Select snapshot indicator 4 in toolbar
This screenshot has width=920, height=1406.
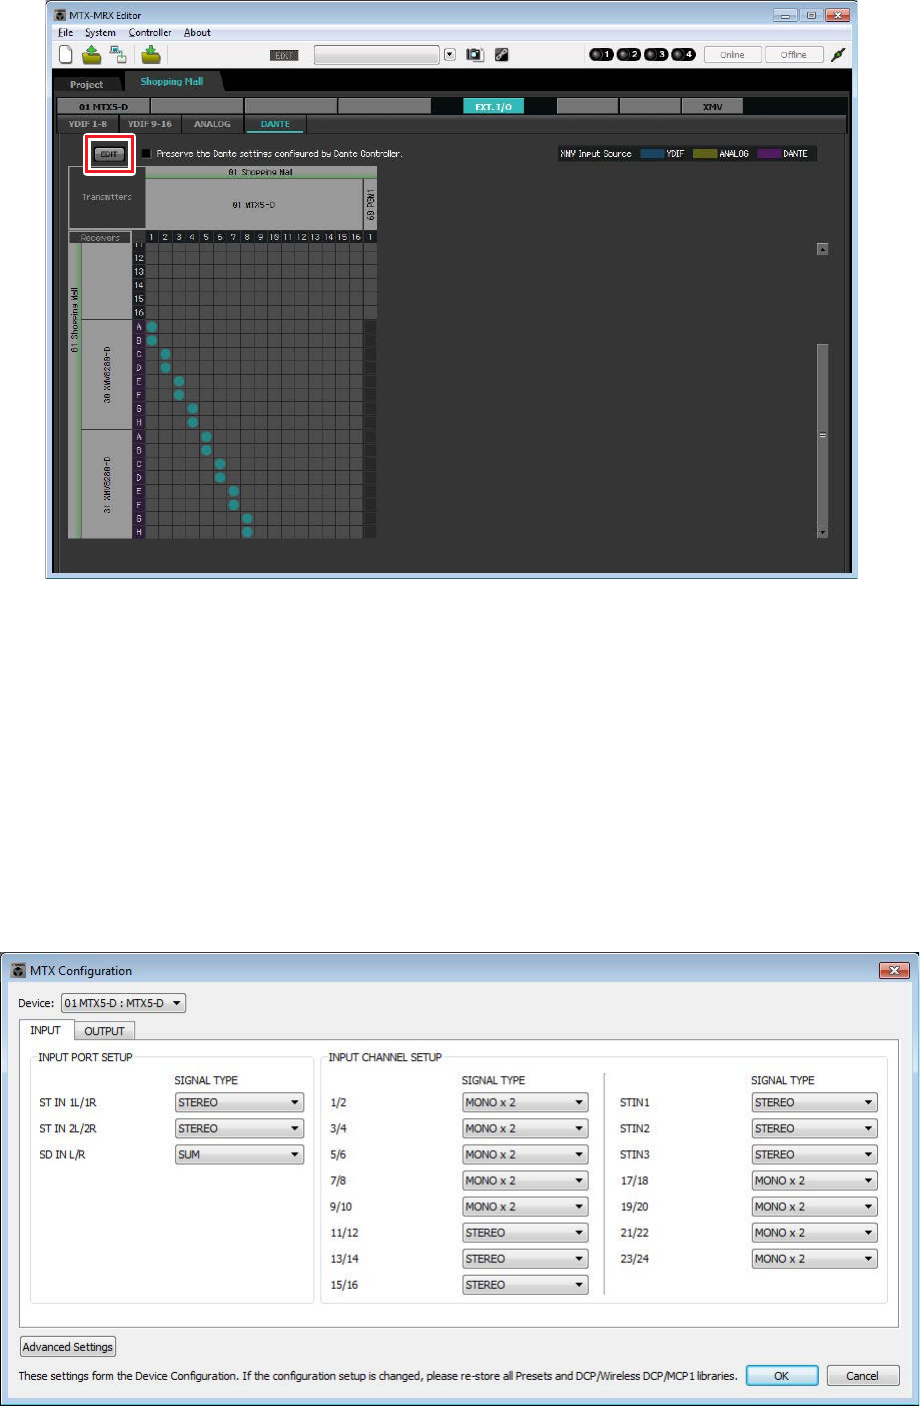[684, 55]
